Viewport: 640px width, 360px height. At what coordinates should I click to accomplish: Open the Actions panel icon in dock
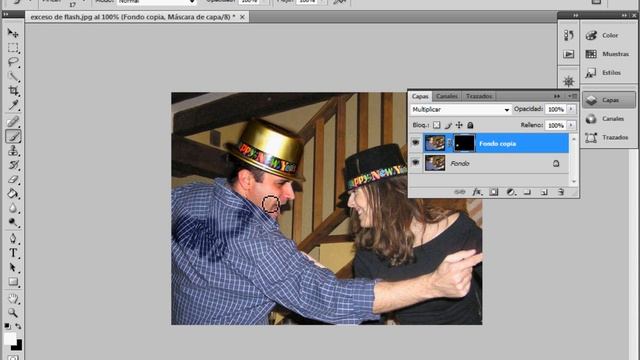[569, 54]
